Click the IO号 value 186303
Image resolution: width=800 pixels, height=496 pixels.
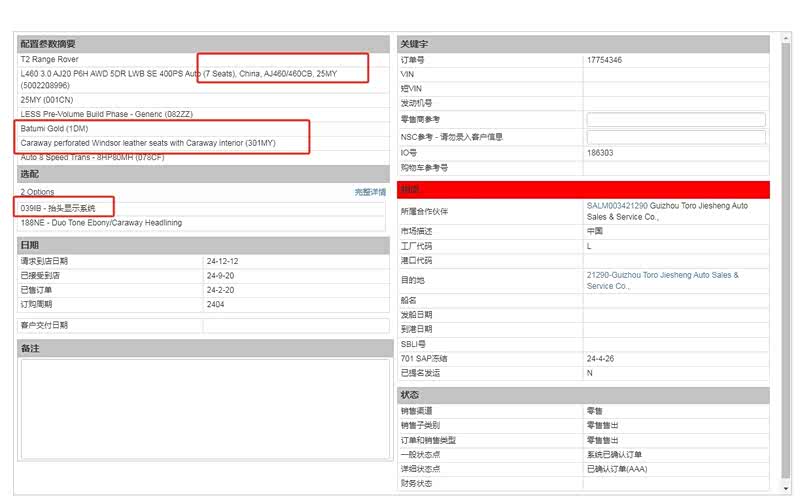600,153
